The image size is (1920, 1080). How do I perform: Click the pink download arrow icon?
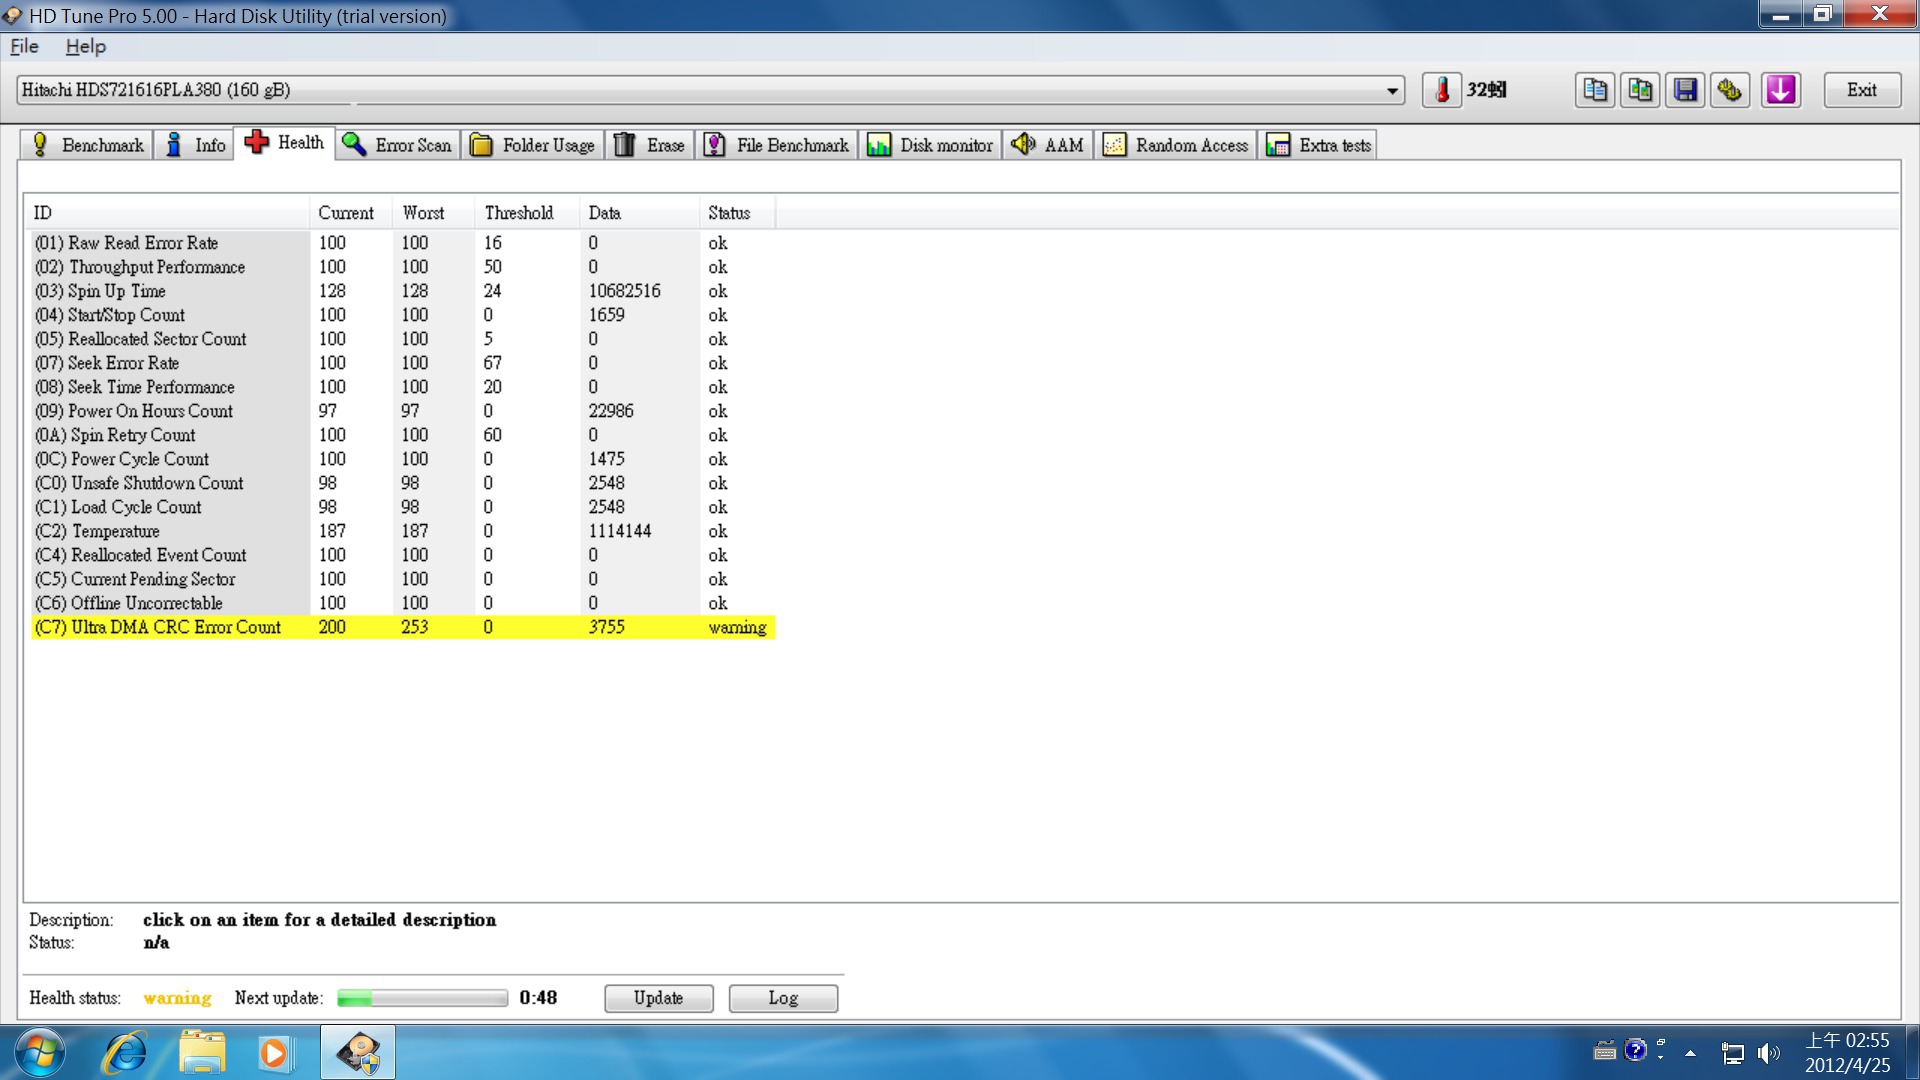[1781, 90]
